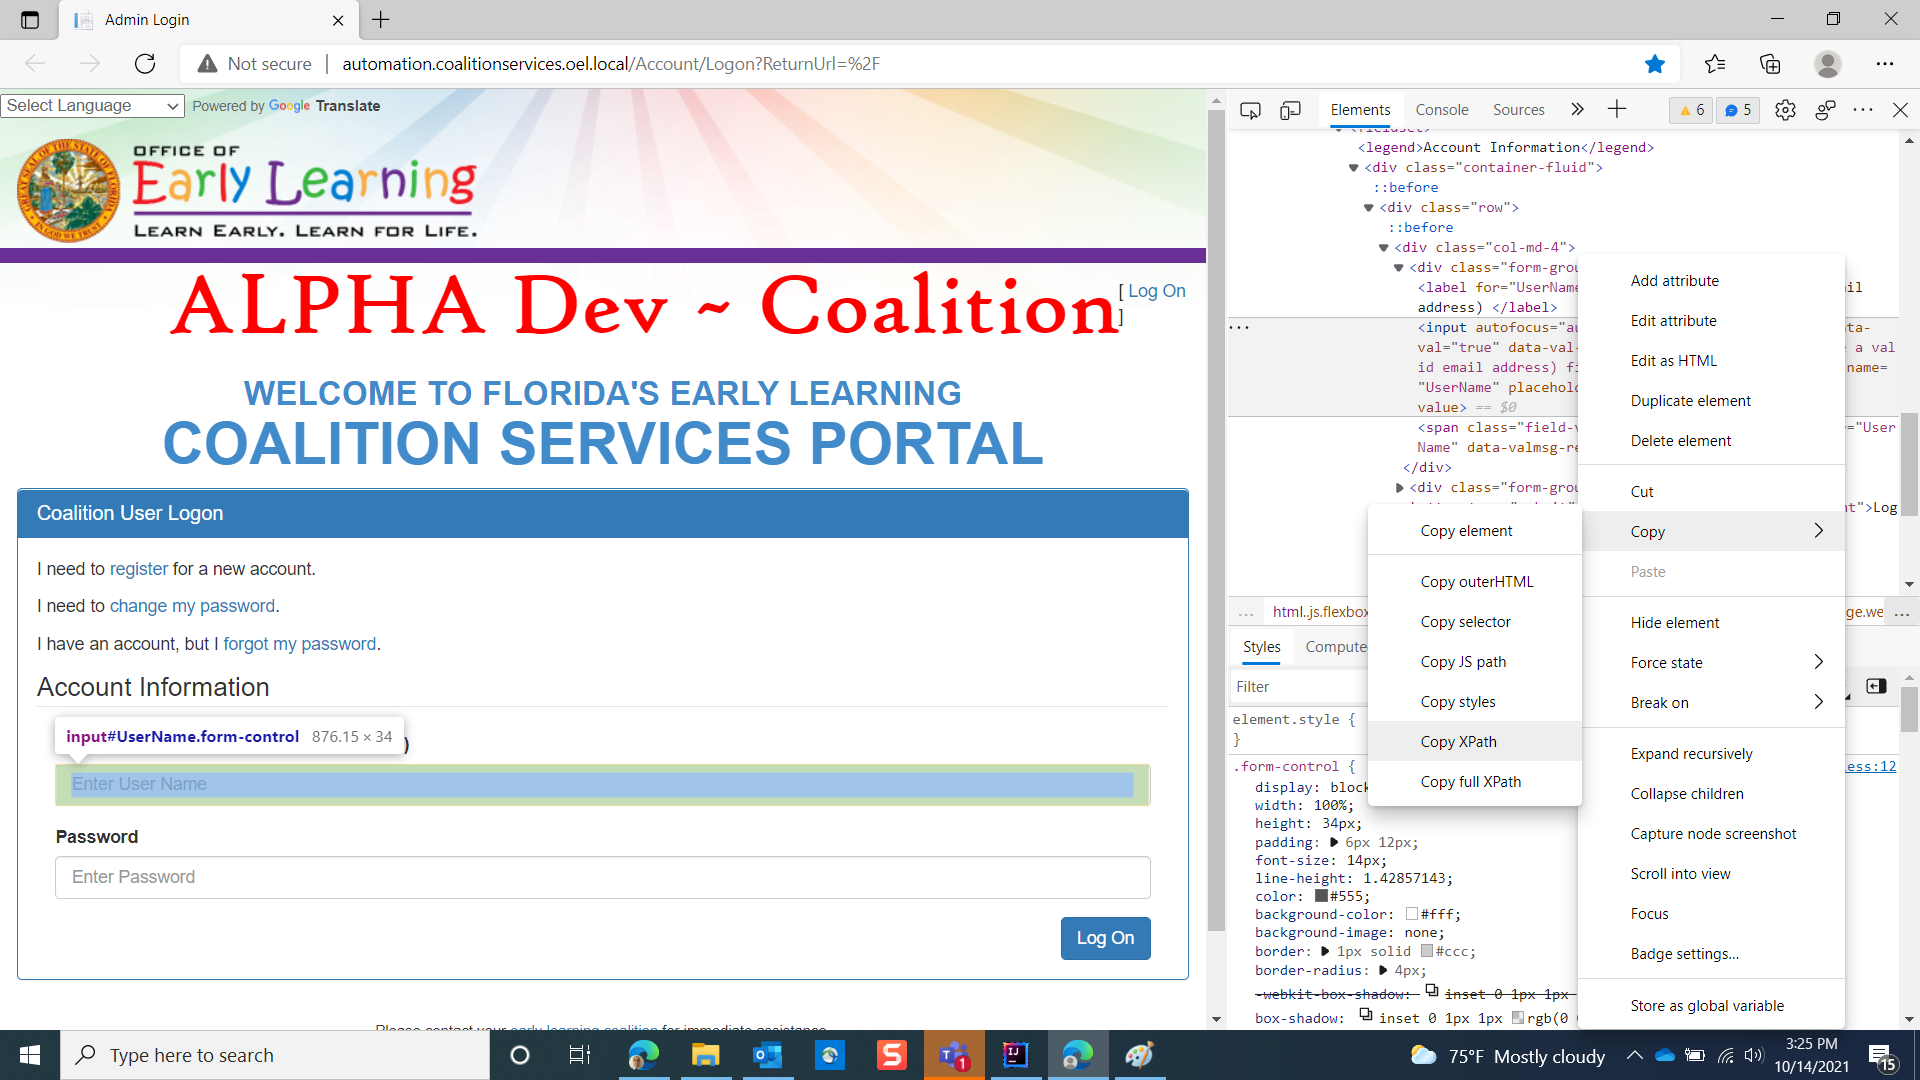Open more DevTools tabs chevron
Image resolution: width=1920 pixels, height=1080 pixels.
(1577, 110)
